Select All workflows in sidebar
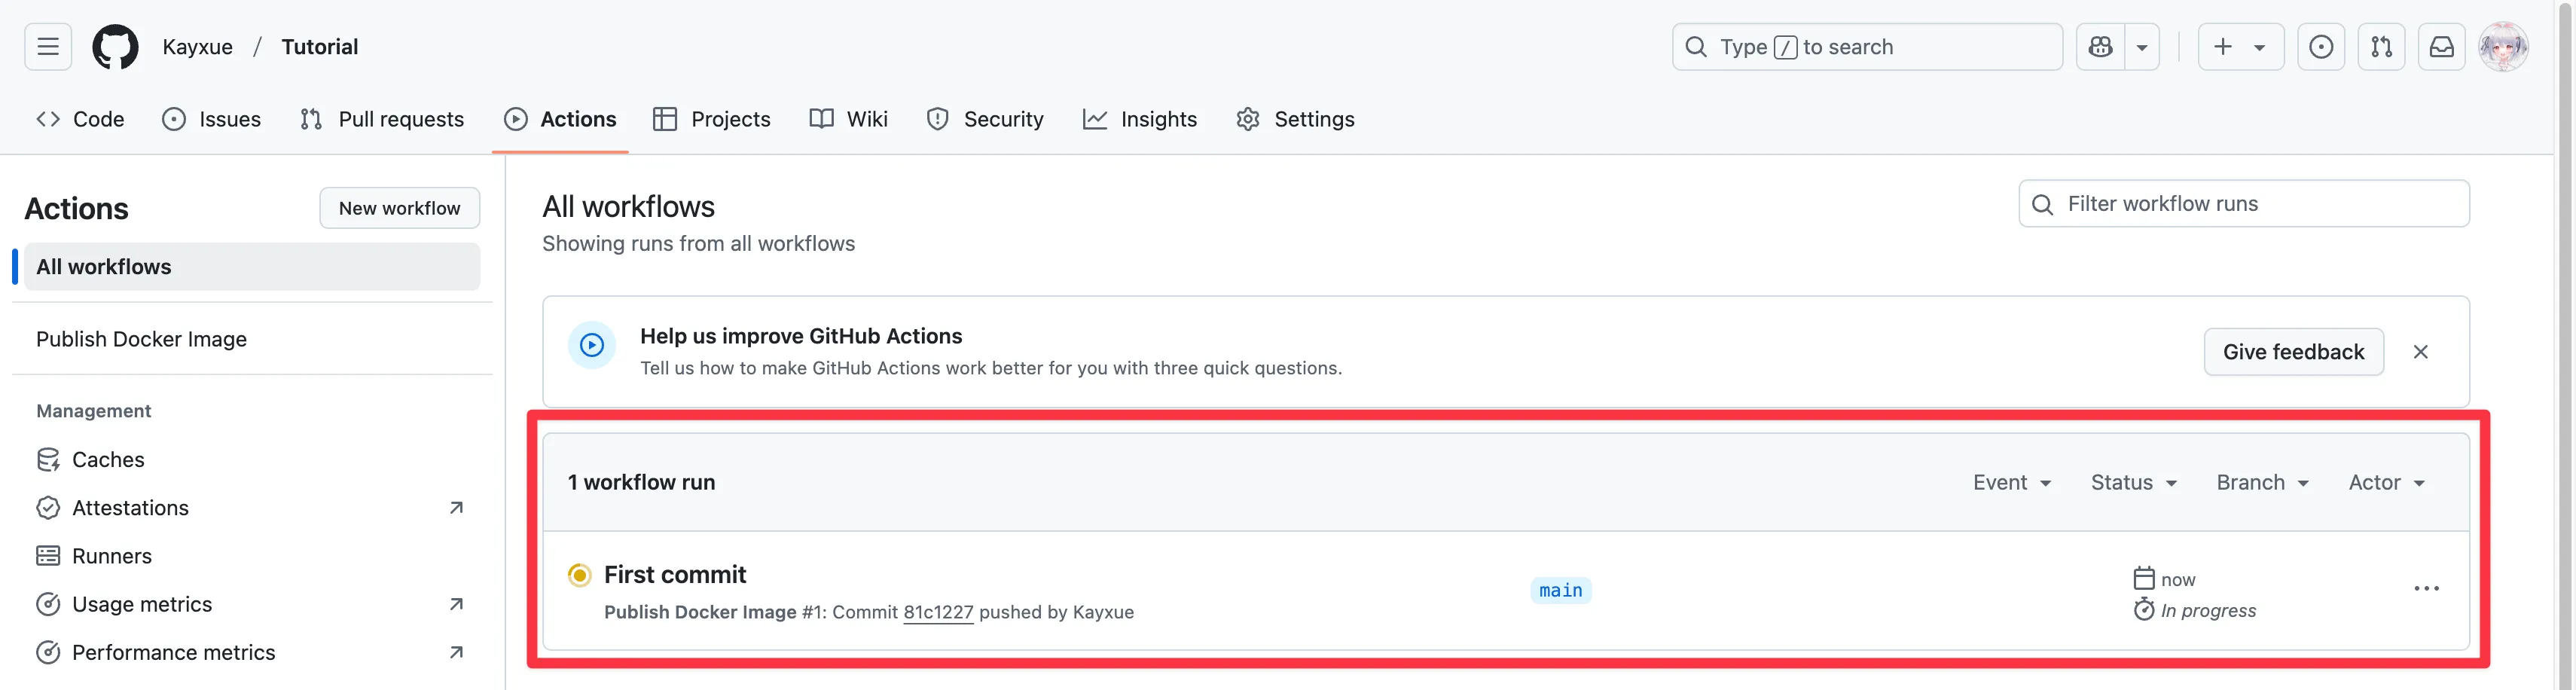 252,267
